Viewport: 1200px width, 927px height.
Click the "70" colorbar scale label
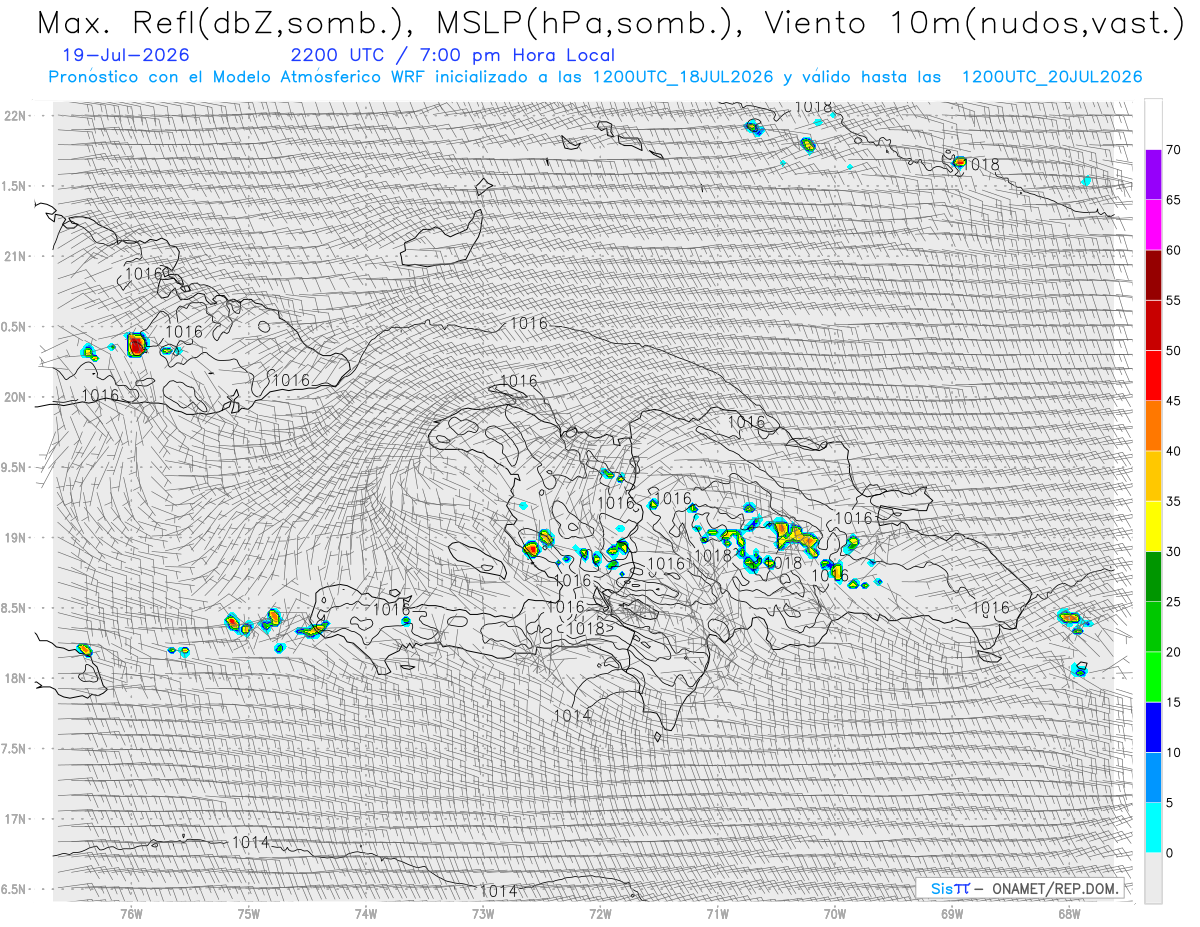pyautogui.click(x=1173, y=150)
